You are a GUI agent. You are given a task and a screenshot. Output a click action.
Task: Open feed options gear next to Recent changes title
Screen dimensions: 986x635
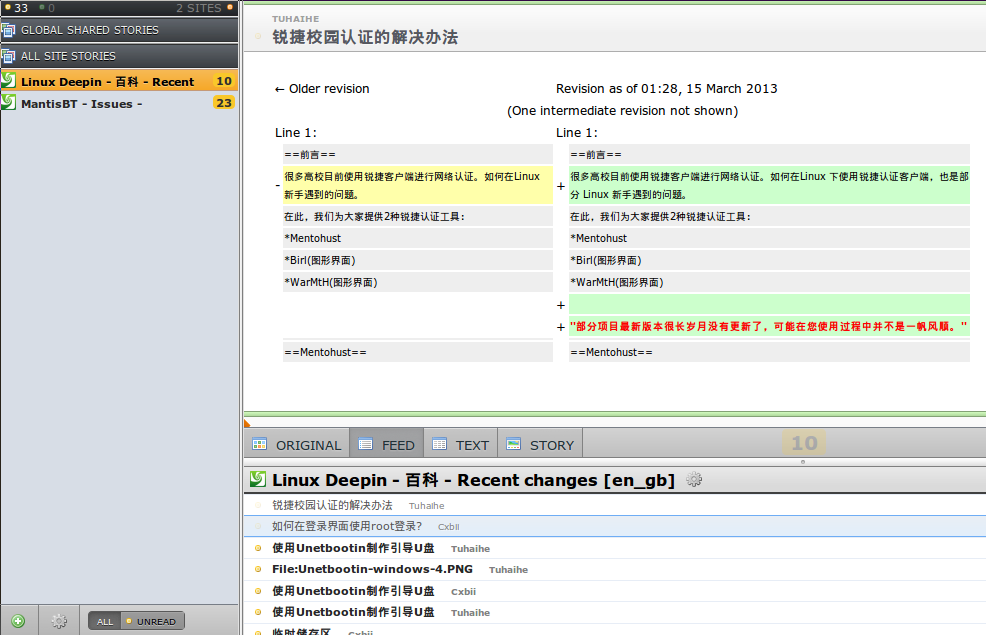point(694,480)
